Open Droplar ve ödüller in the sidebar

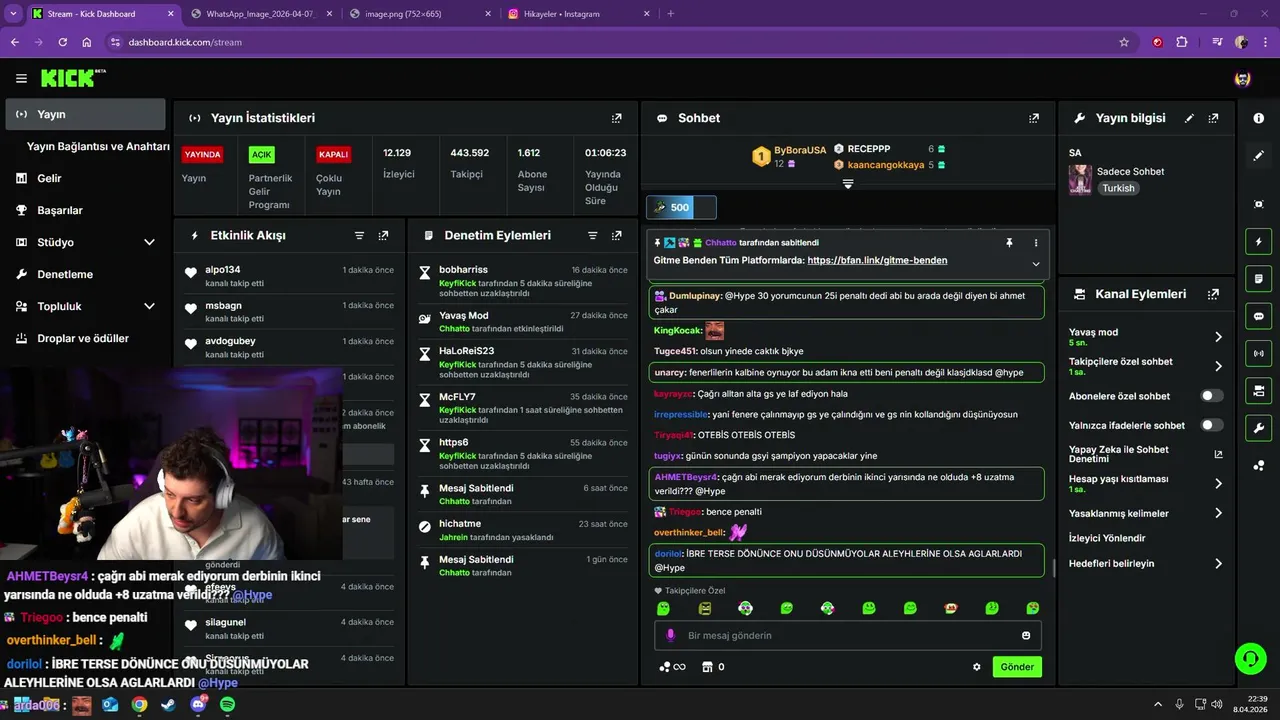coord(85,338)
